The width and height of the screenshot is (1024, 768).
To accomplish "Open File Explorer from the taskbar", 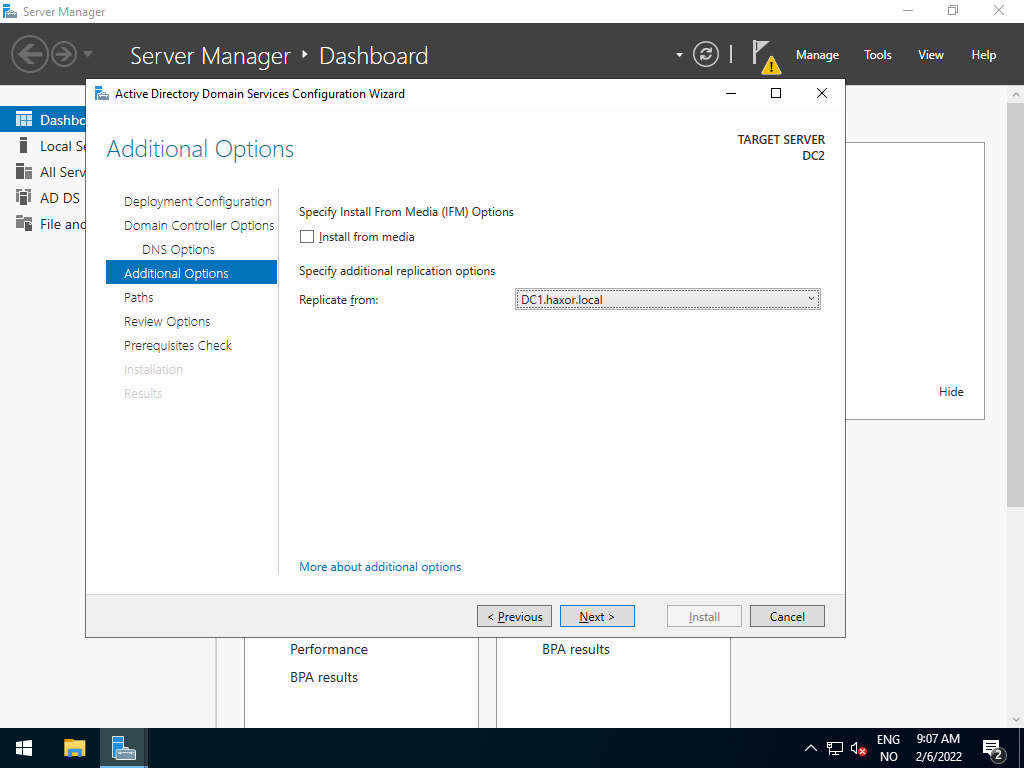I will (x=75, y=748).
